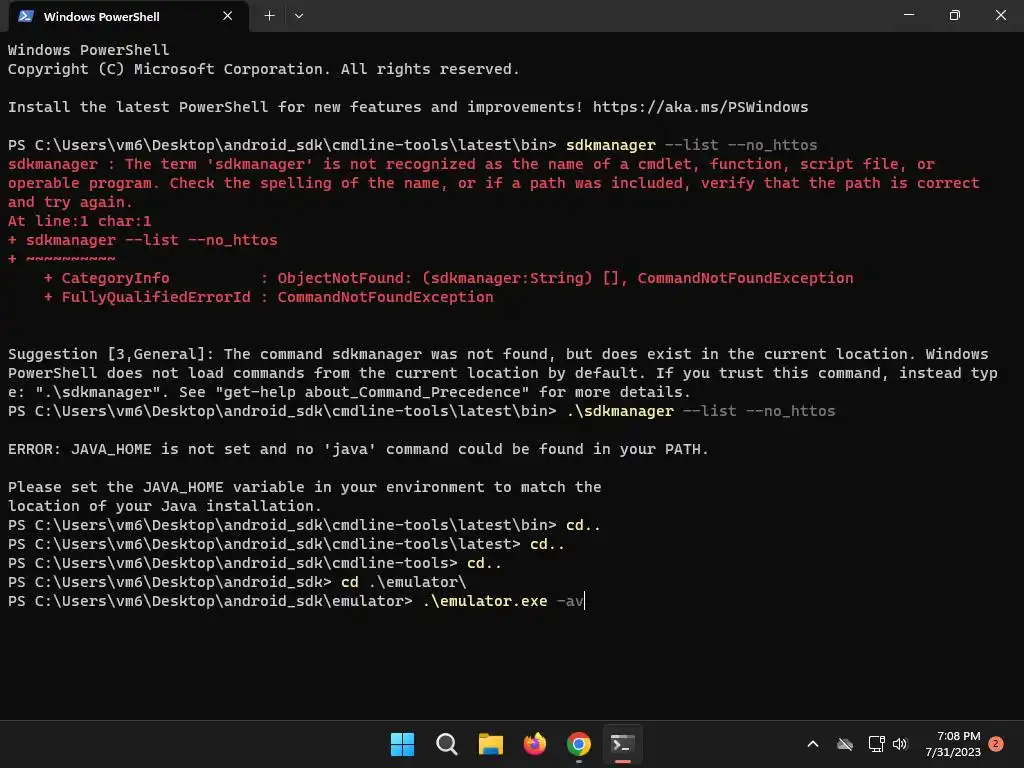Open the Windows Start menu
1024x768 pixels.
click(402, 744)
